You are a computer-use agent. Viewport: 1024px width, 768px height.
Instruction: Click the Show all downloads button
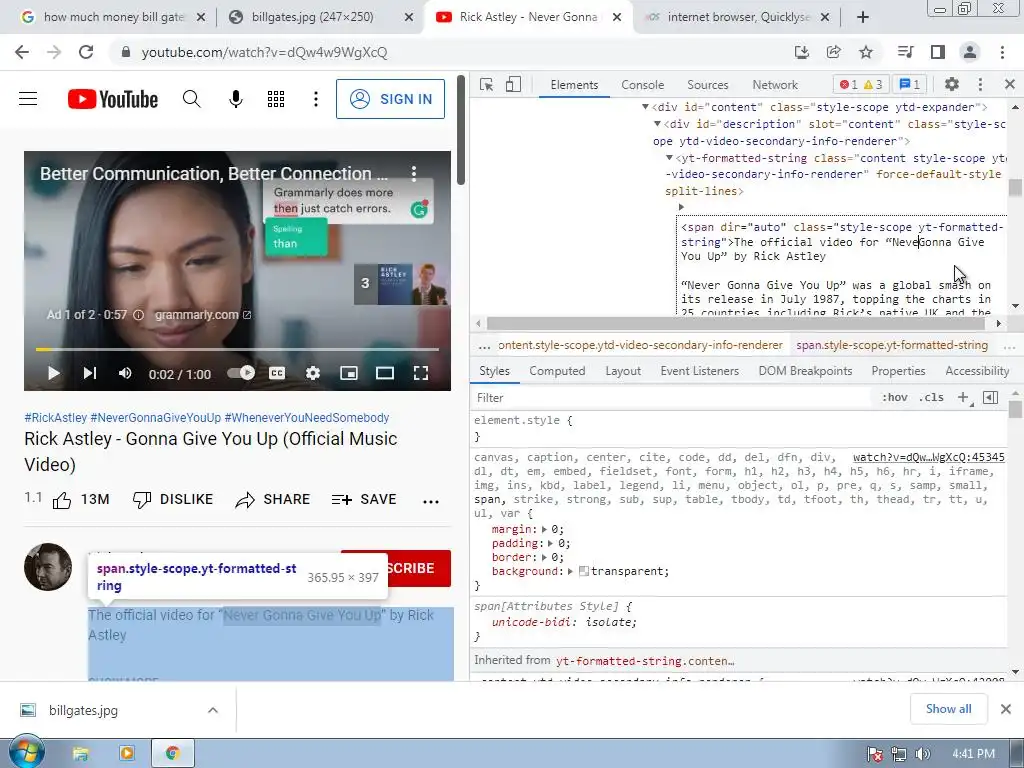pyautogui.click(x=948, y=709)
